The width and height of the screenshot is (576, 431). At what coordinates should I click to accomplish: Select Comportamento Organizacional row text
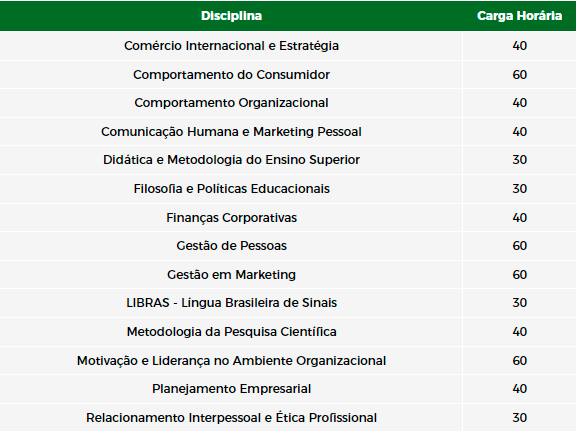click(231, 103)
